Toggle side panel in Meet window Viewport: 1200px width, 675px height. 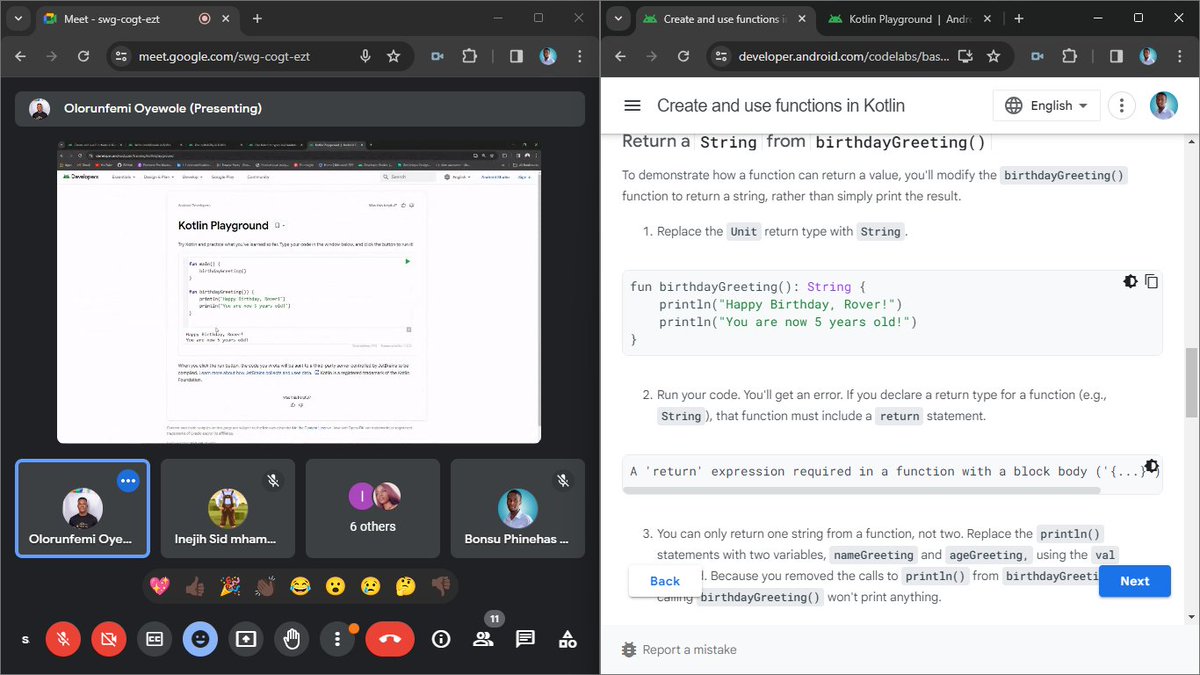[x=516, y=56]
